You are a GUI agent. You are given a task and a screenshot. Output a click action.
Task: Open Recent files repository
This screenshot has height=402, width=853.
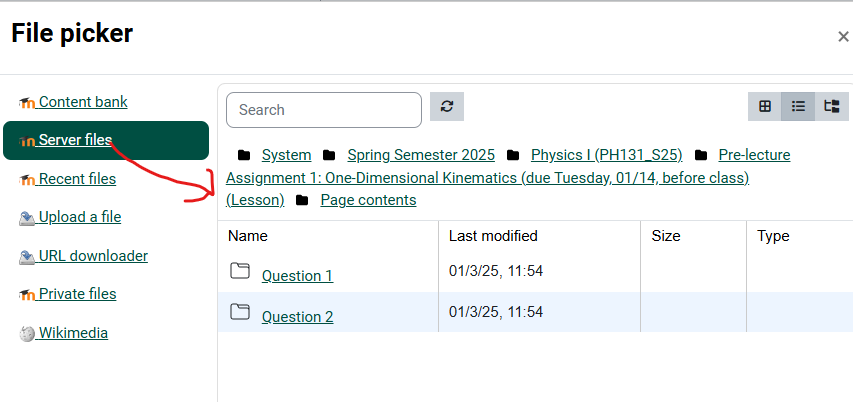[77, 179]
